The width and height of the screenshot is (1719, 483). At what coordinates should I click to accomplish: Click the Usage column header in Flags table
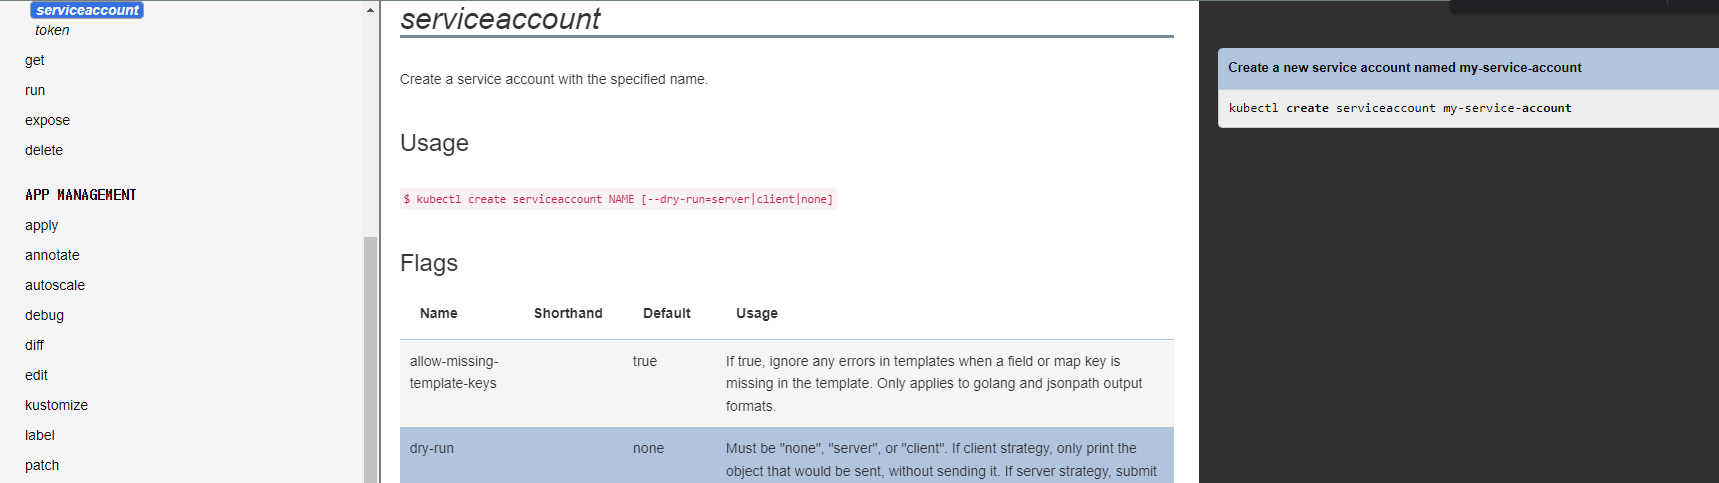coord(757,313)
